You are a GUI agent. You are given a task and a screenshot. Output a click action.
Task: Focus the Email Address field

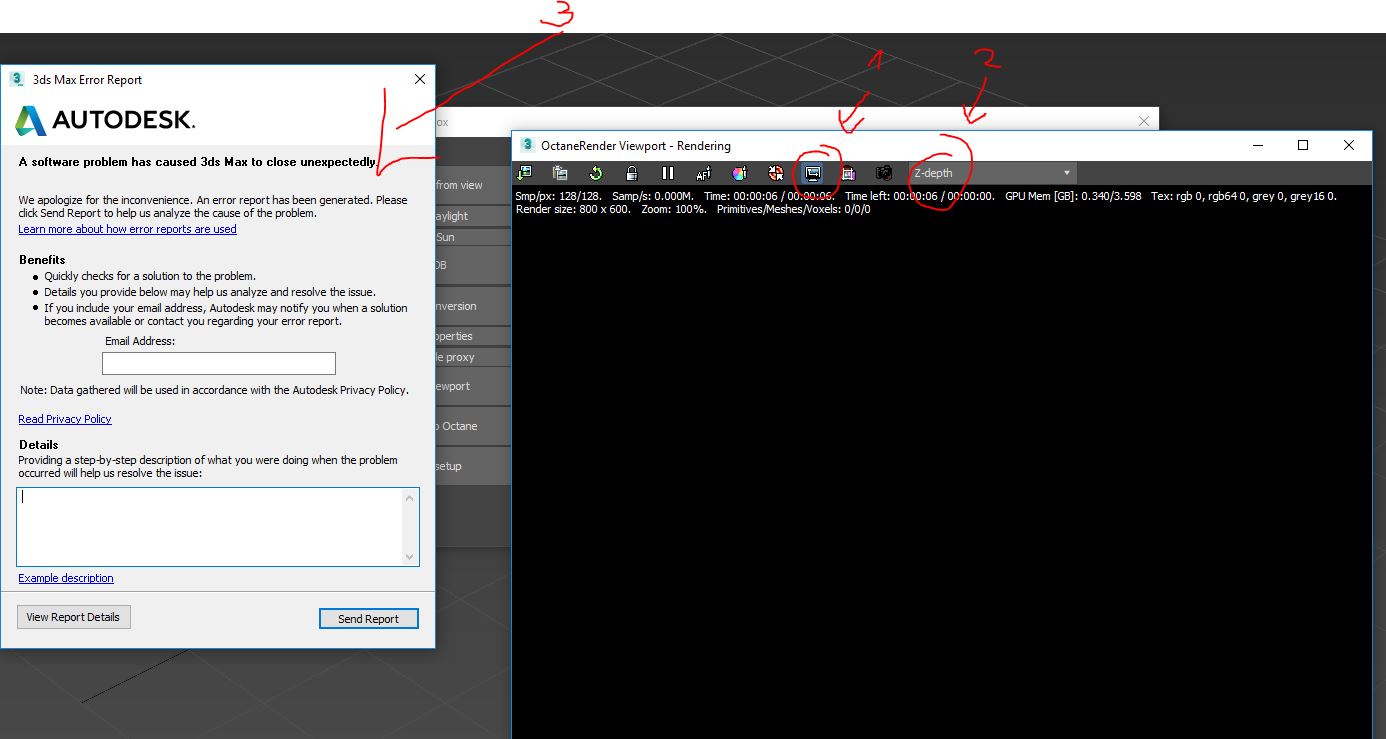pos(219,363)
